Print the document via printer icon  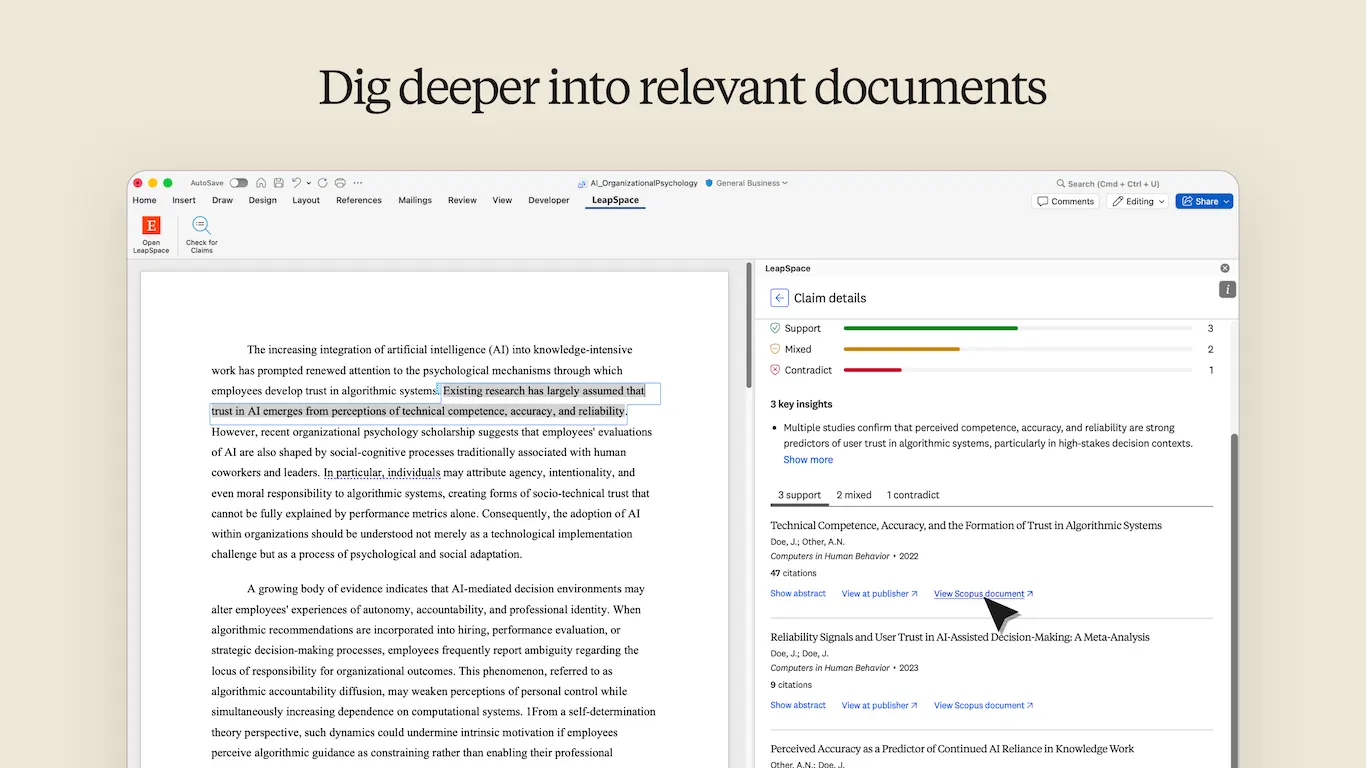340,183
